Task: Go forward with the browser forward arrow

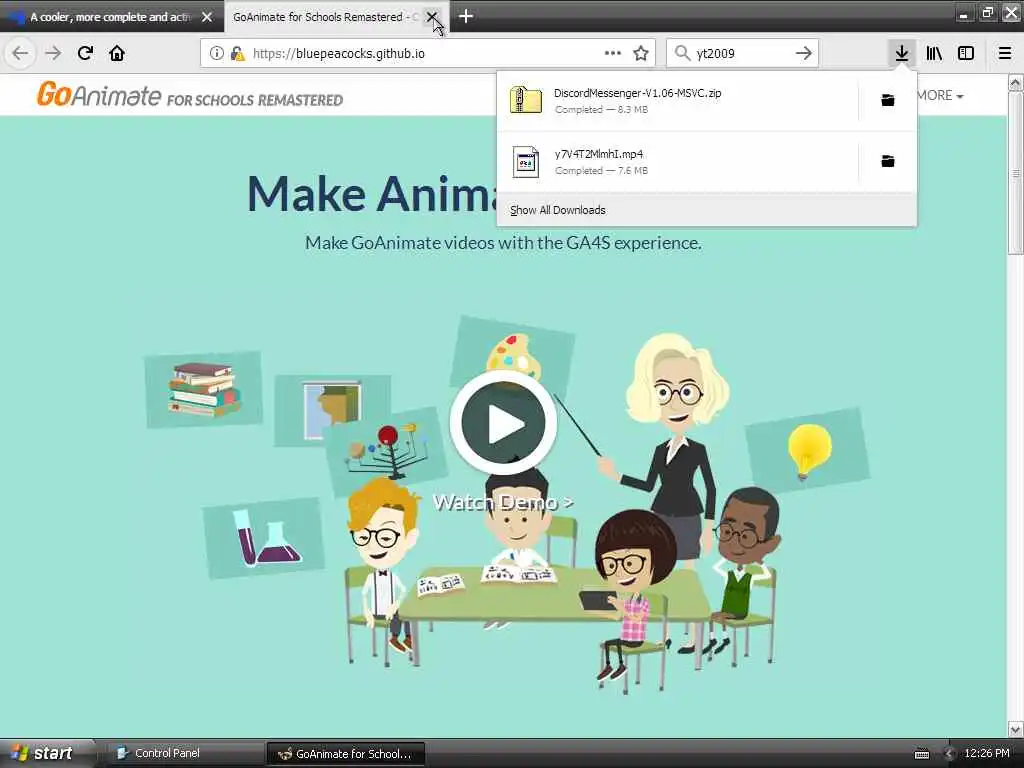Action: tap(53, 53)
